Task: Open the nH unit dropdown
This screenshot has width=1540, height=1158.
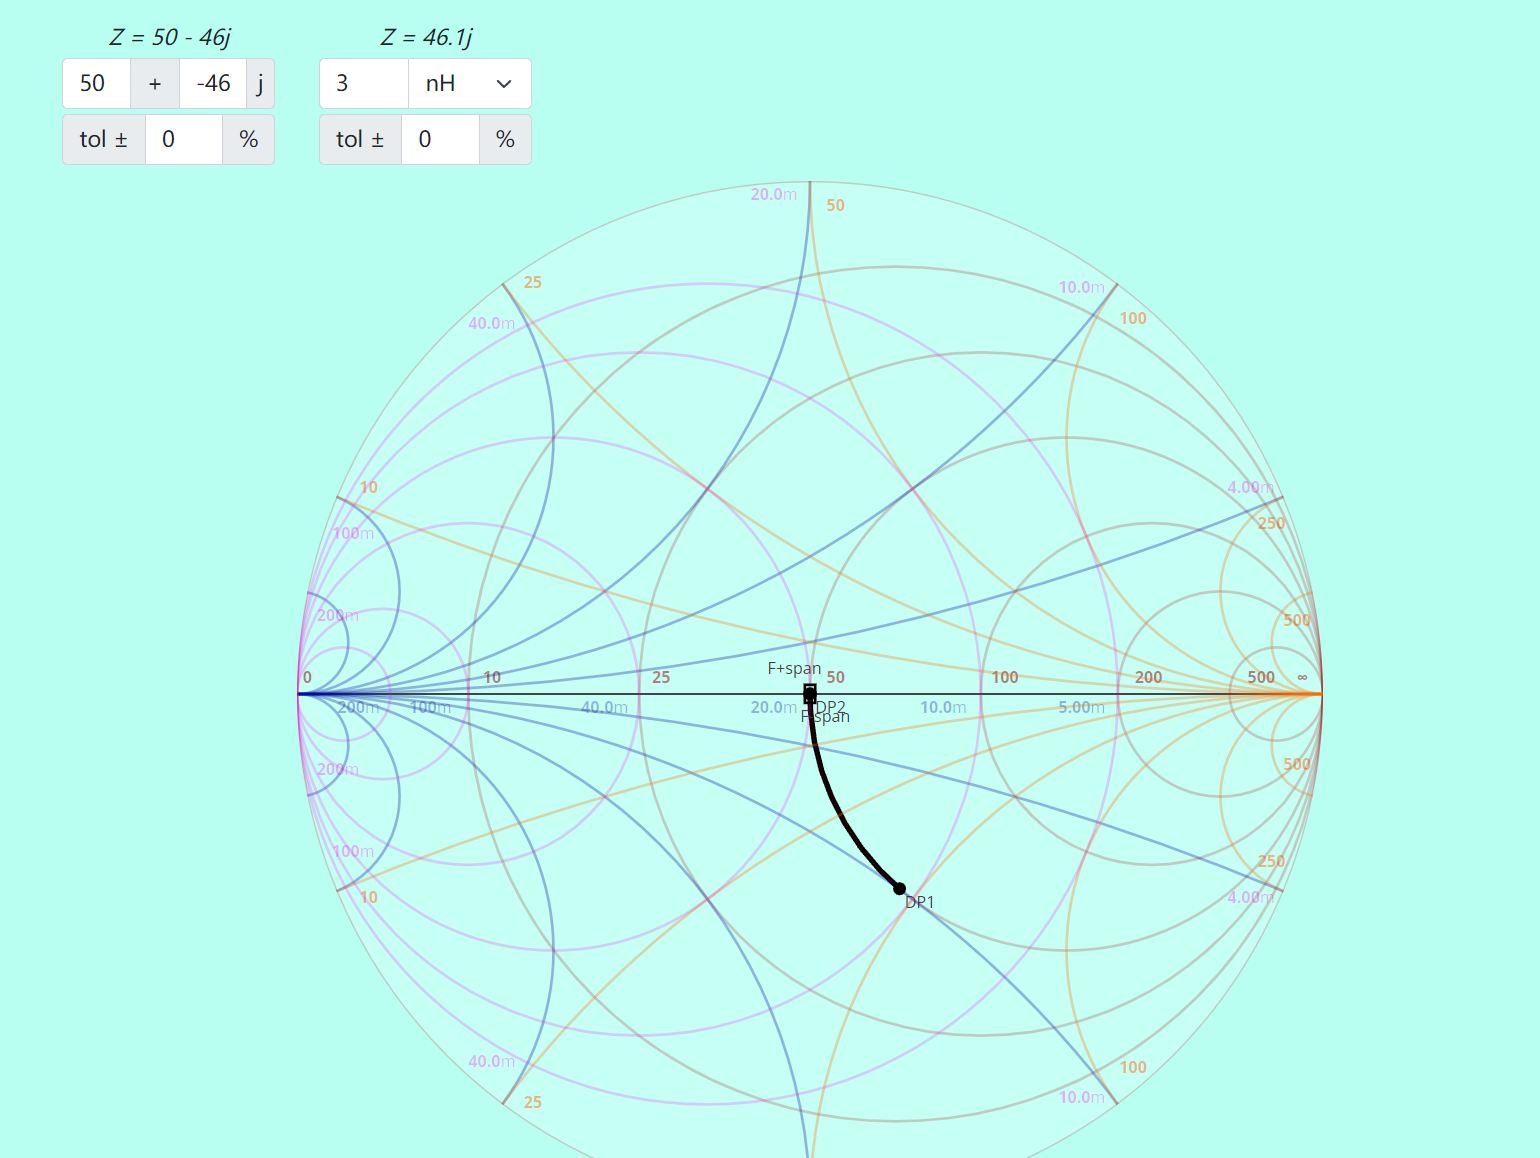Action: click(x=470, y=84)
